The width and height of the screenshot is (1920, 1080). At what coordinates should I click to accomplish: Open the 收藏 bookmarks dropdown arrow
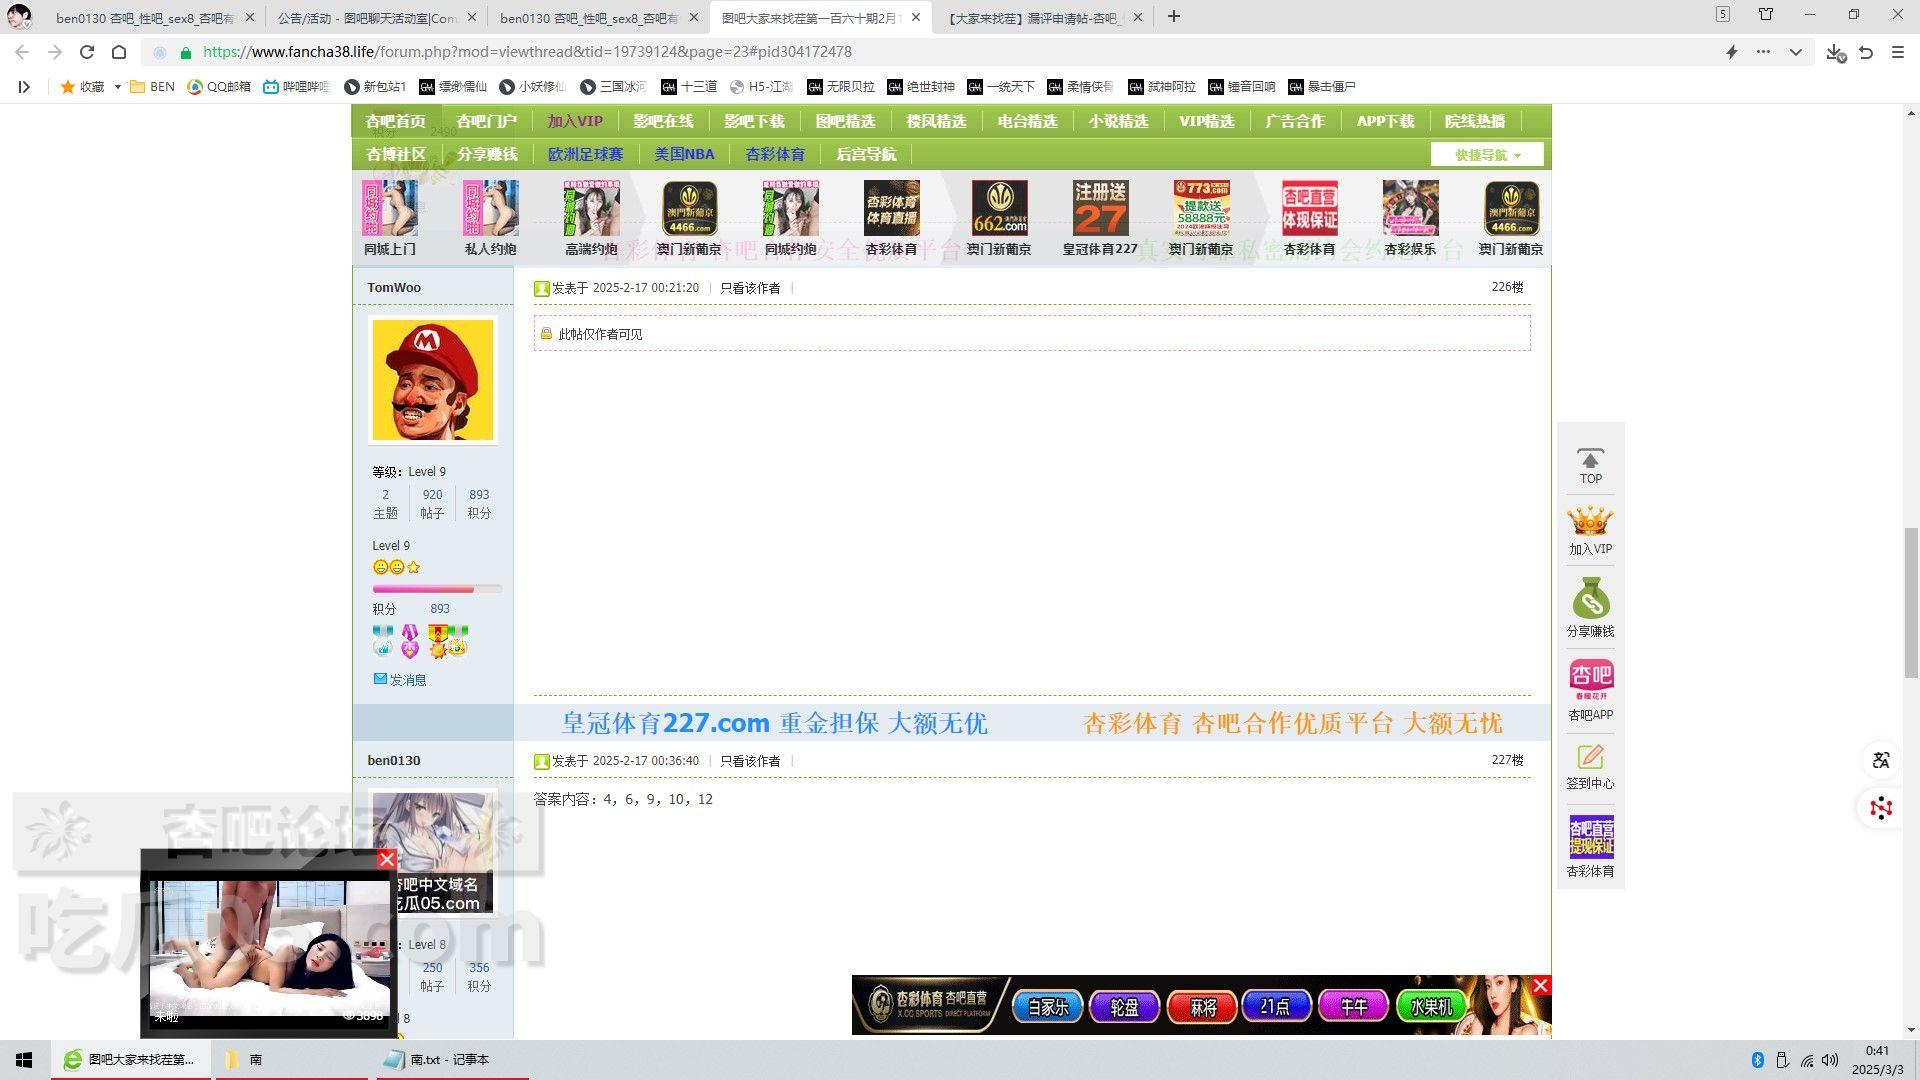click(x=117, y=87)
